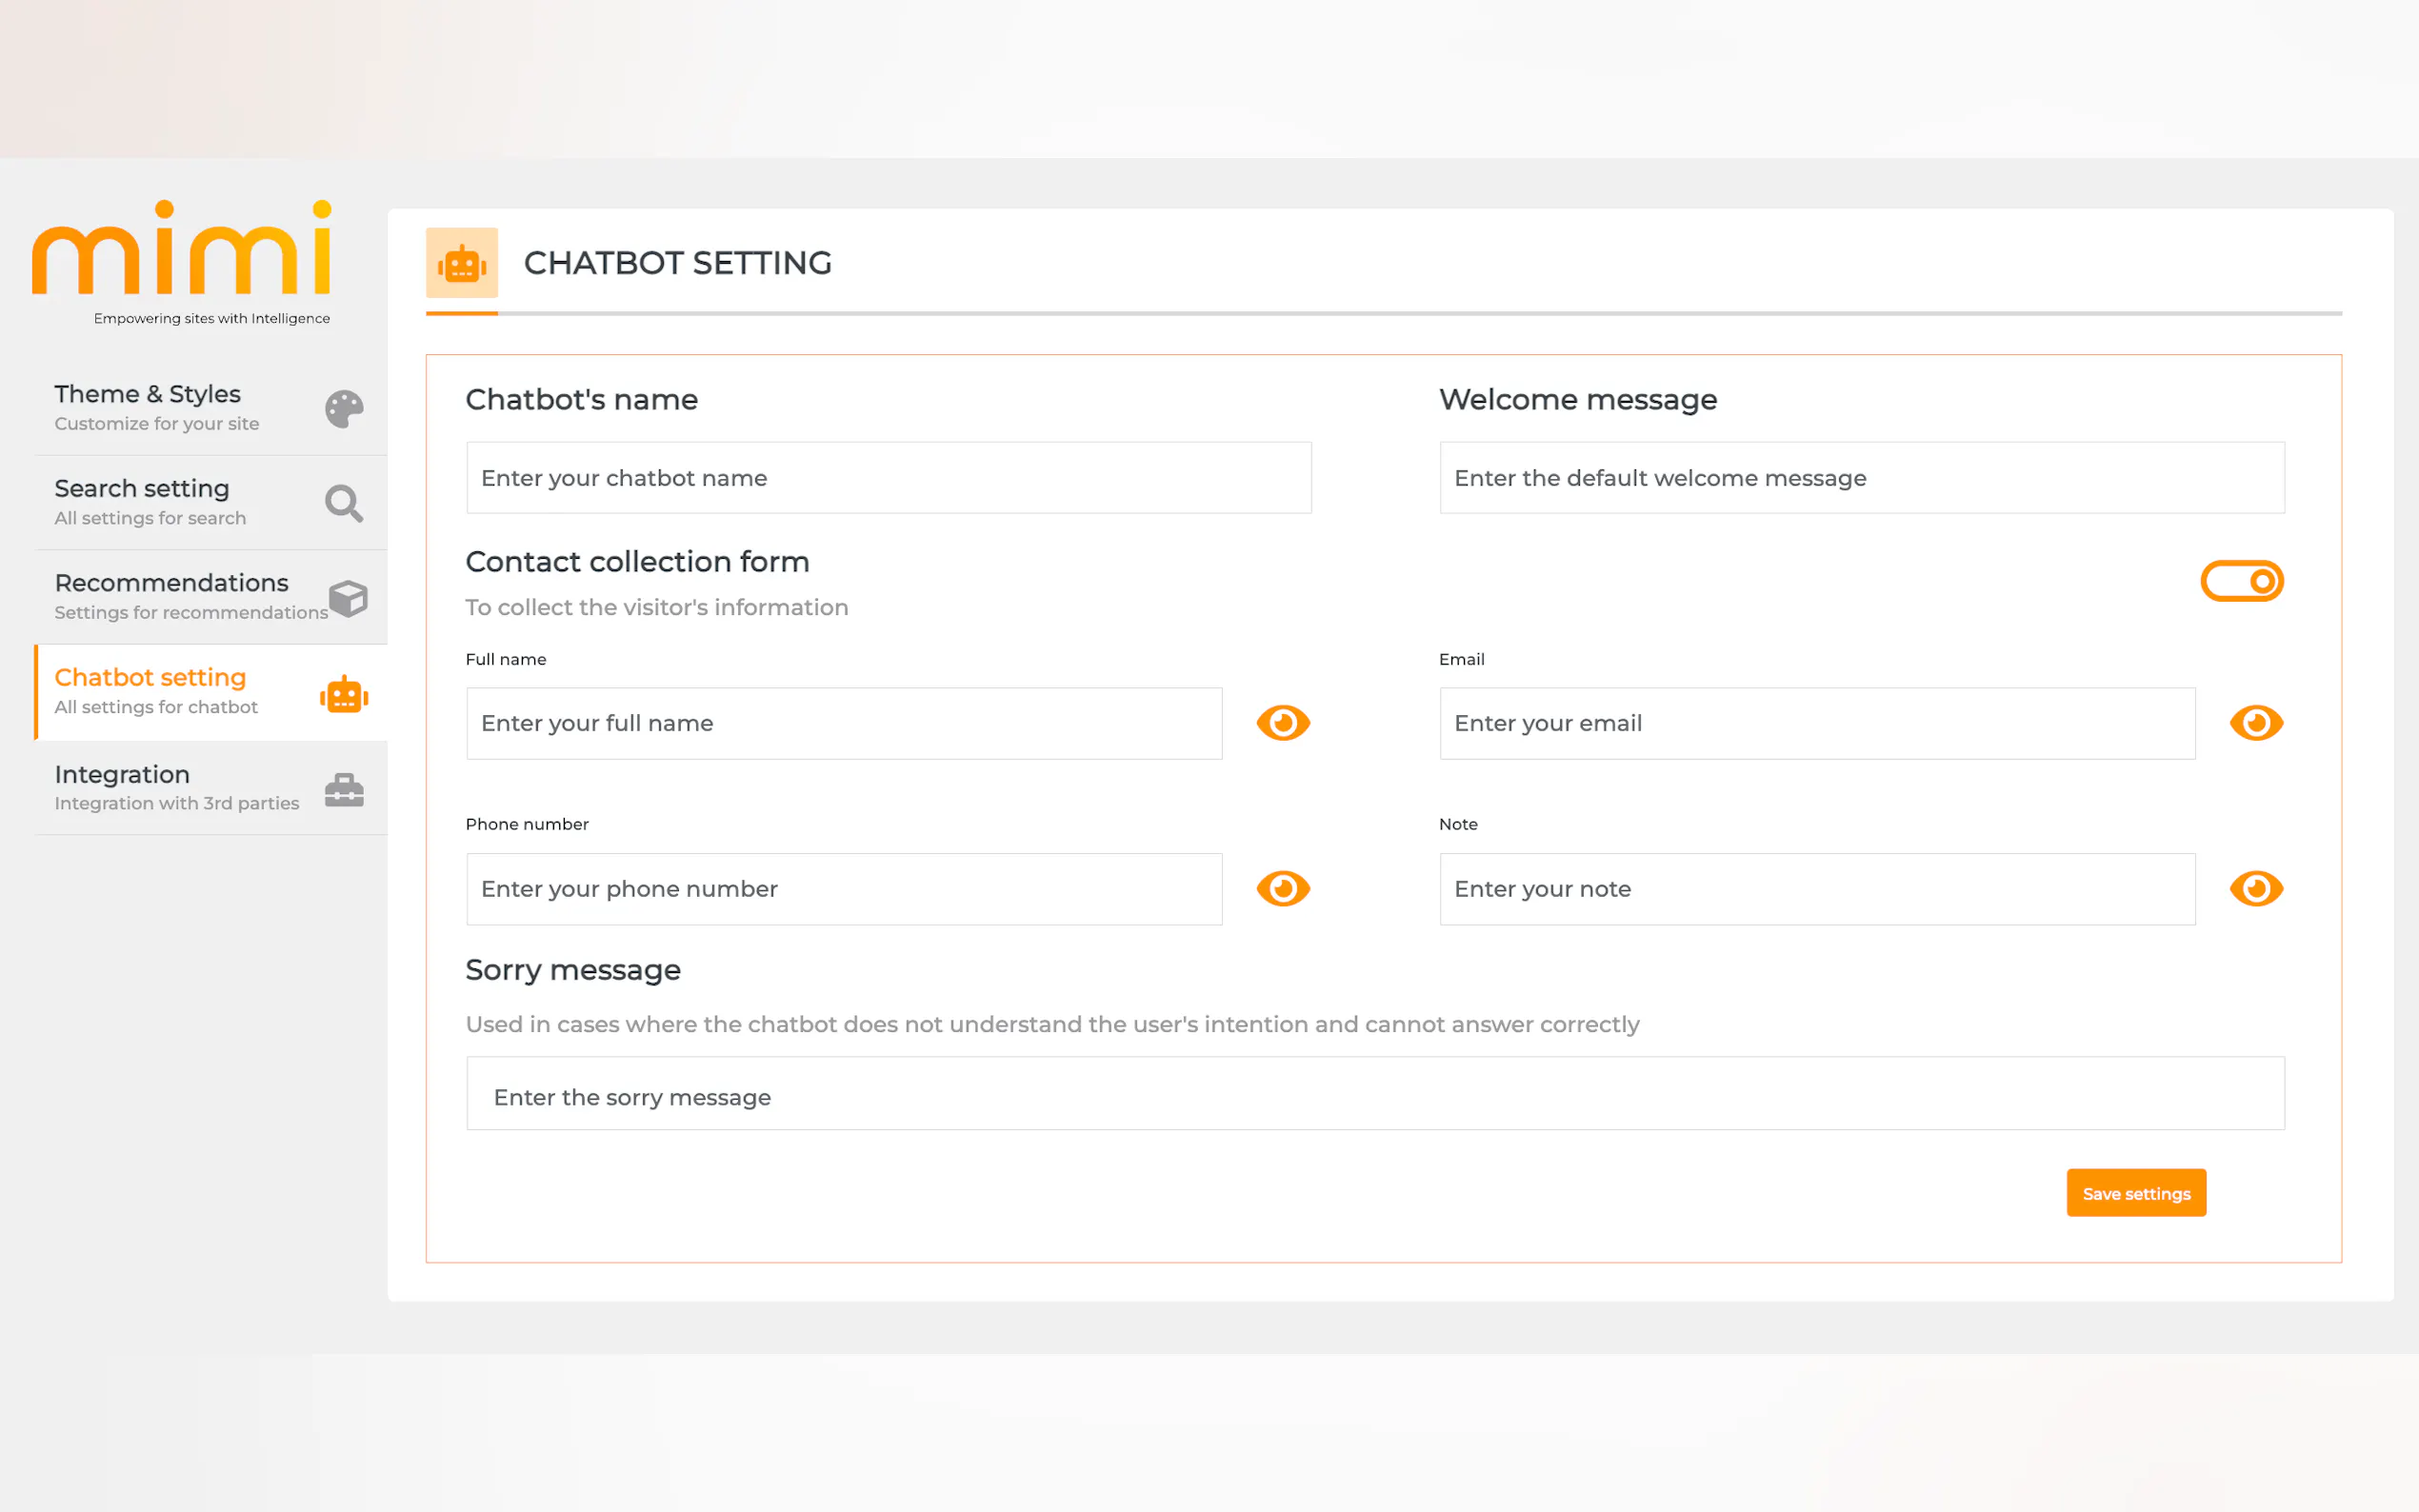Hide the Phone number field via eye
The image size is (2419, 1512).
1283,888
